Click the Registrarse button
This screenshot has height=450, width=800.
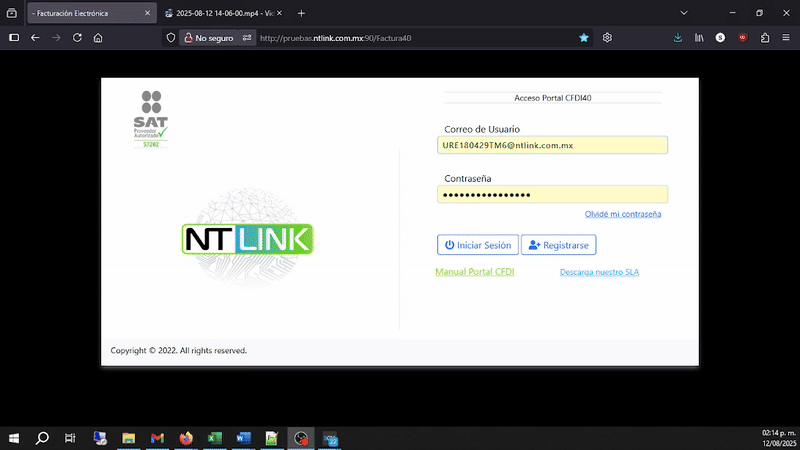tap(559, 245)
